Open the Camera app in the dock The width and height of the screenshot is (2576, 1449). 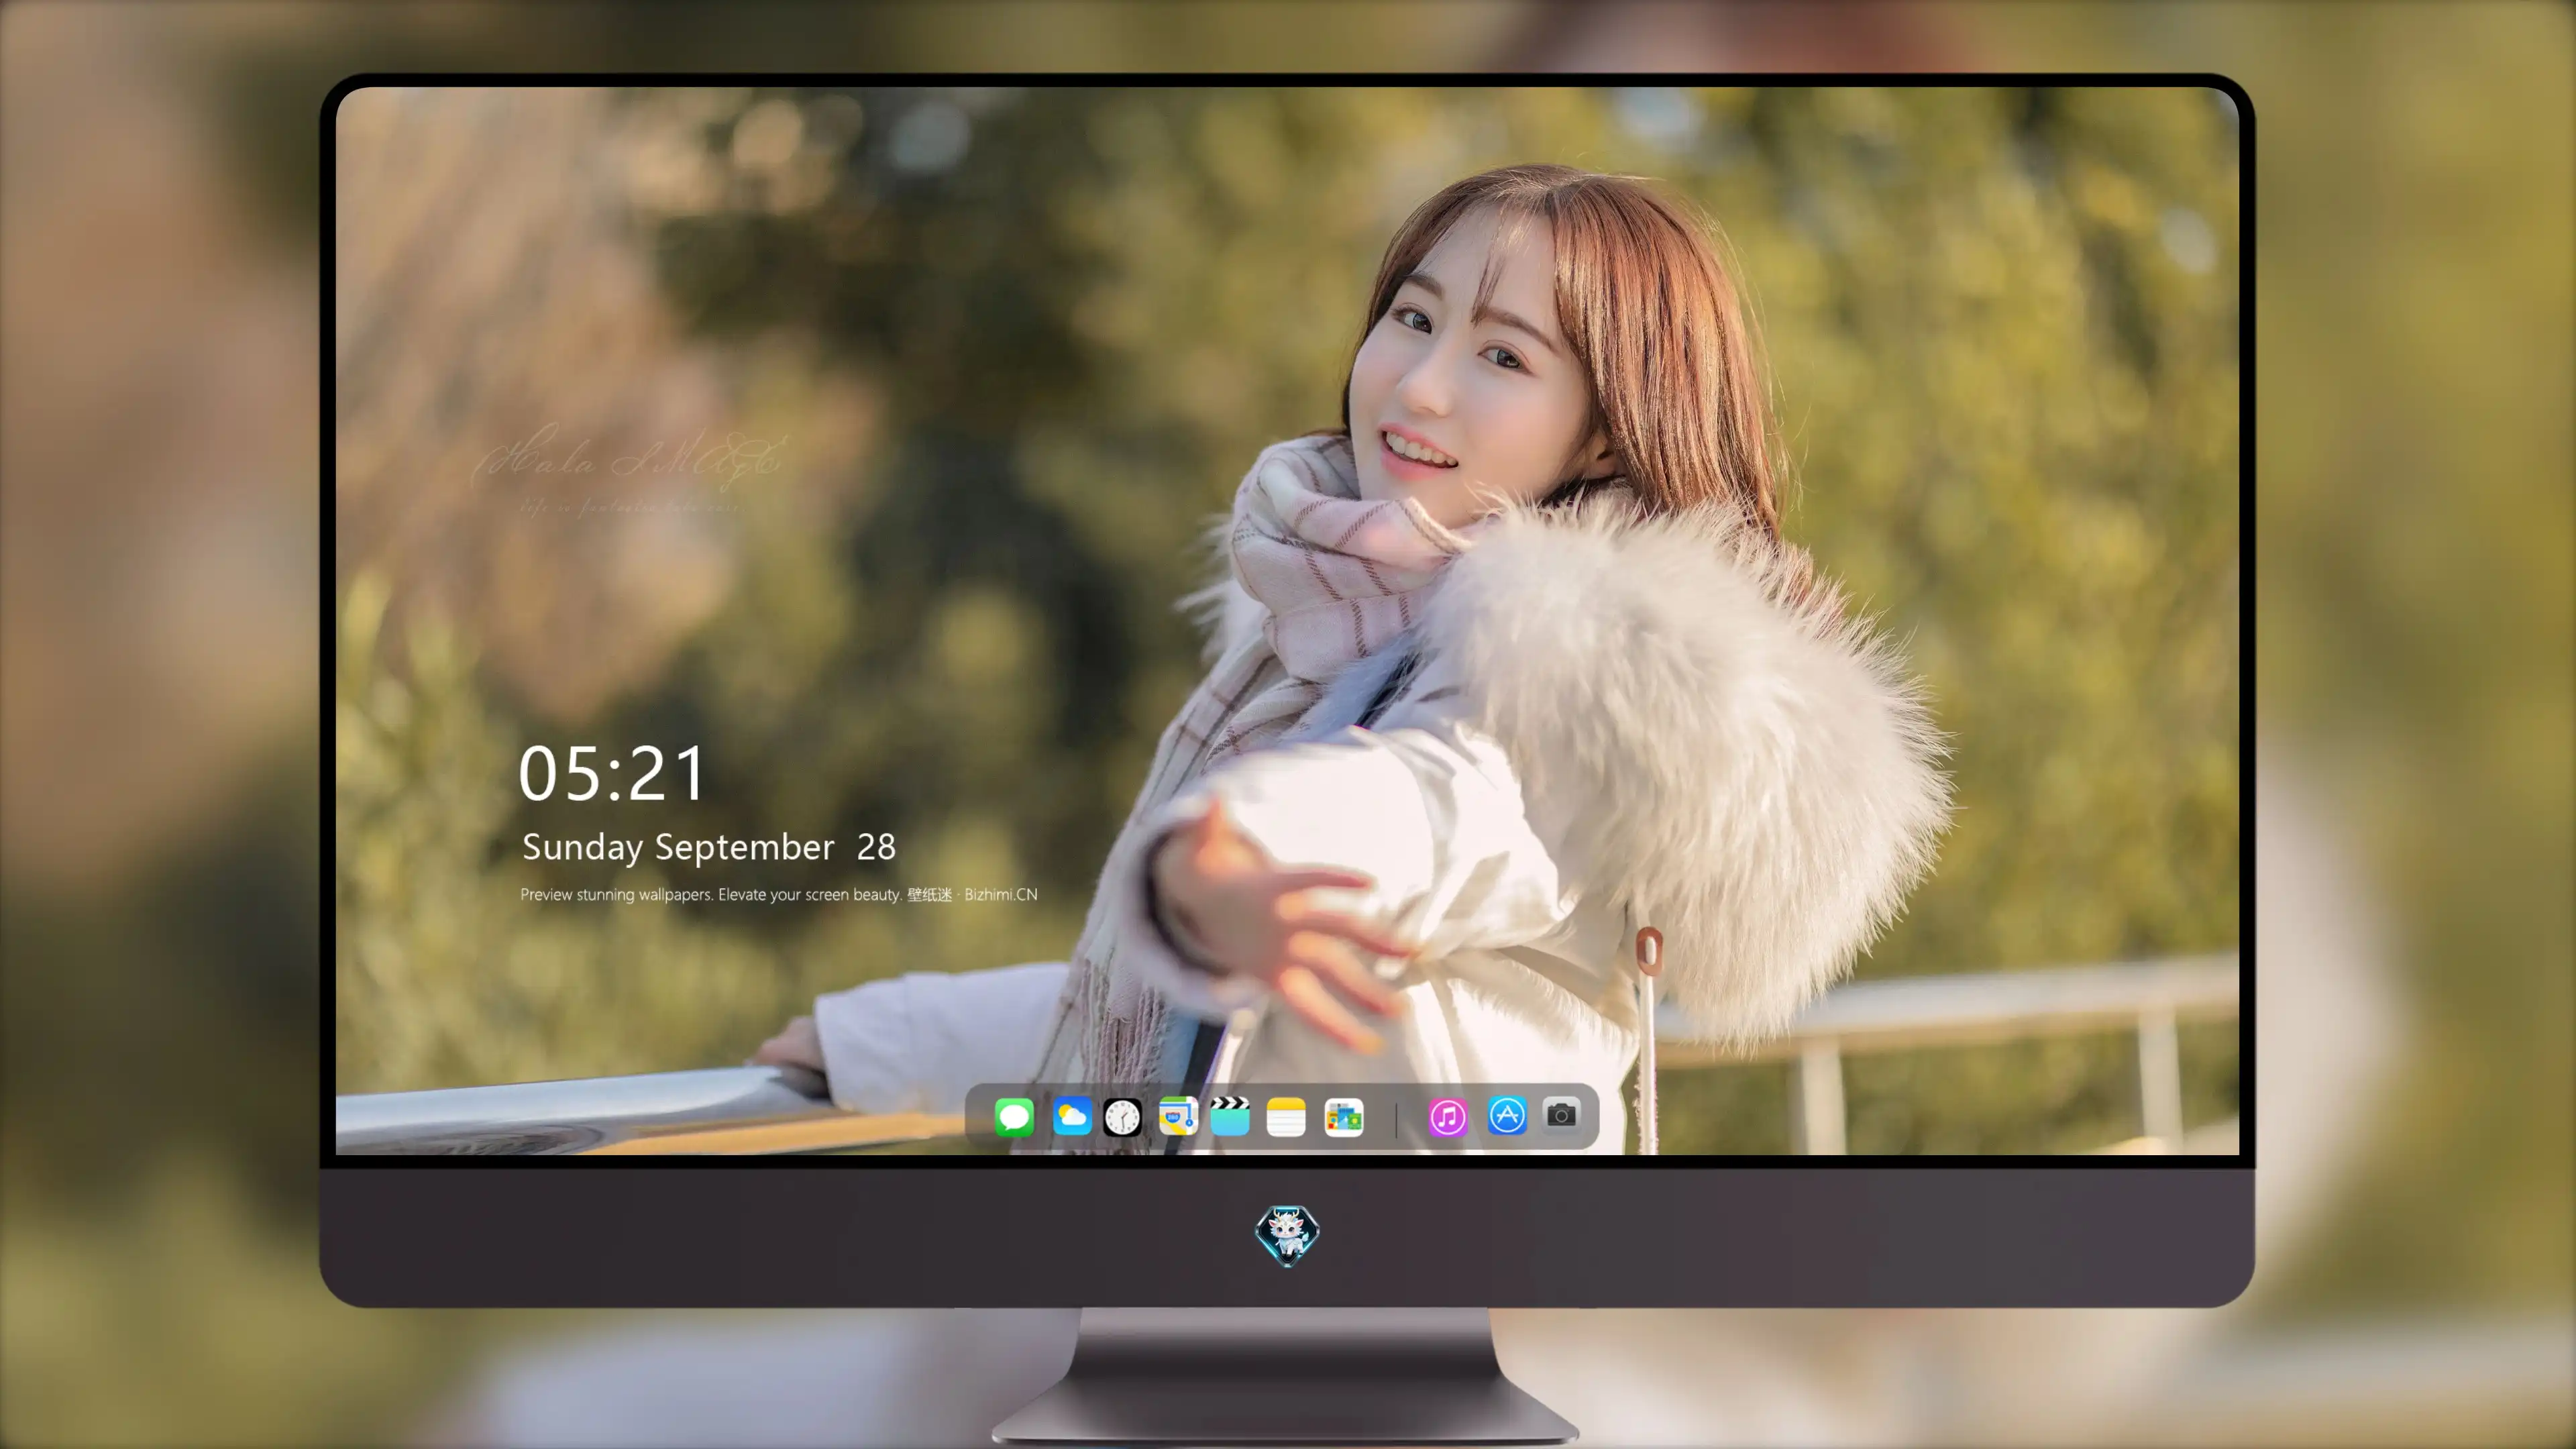[1561, 1114]
